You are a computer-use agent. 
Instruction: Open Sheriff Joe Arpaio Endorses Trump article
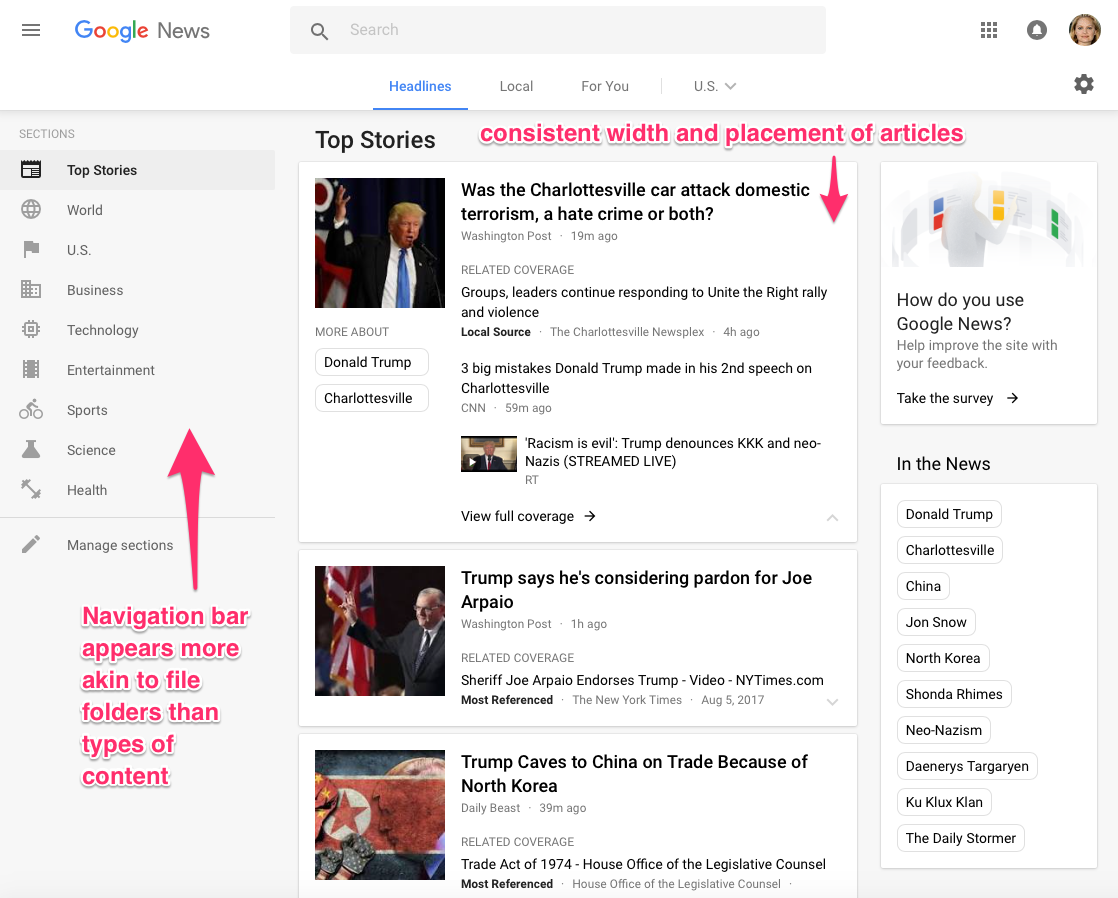tap(642, 680)
